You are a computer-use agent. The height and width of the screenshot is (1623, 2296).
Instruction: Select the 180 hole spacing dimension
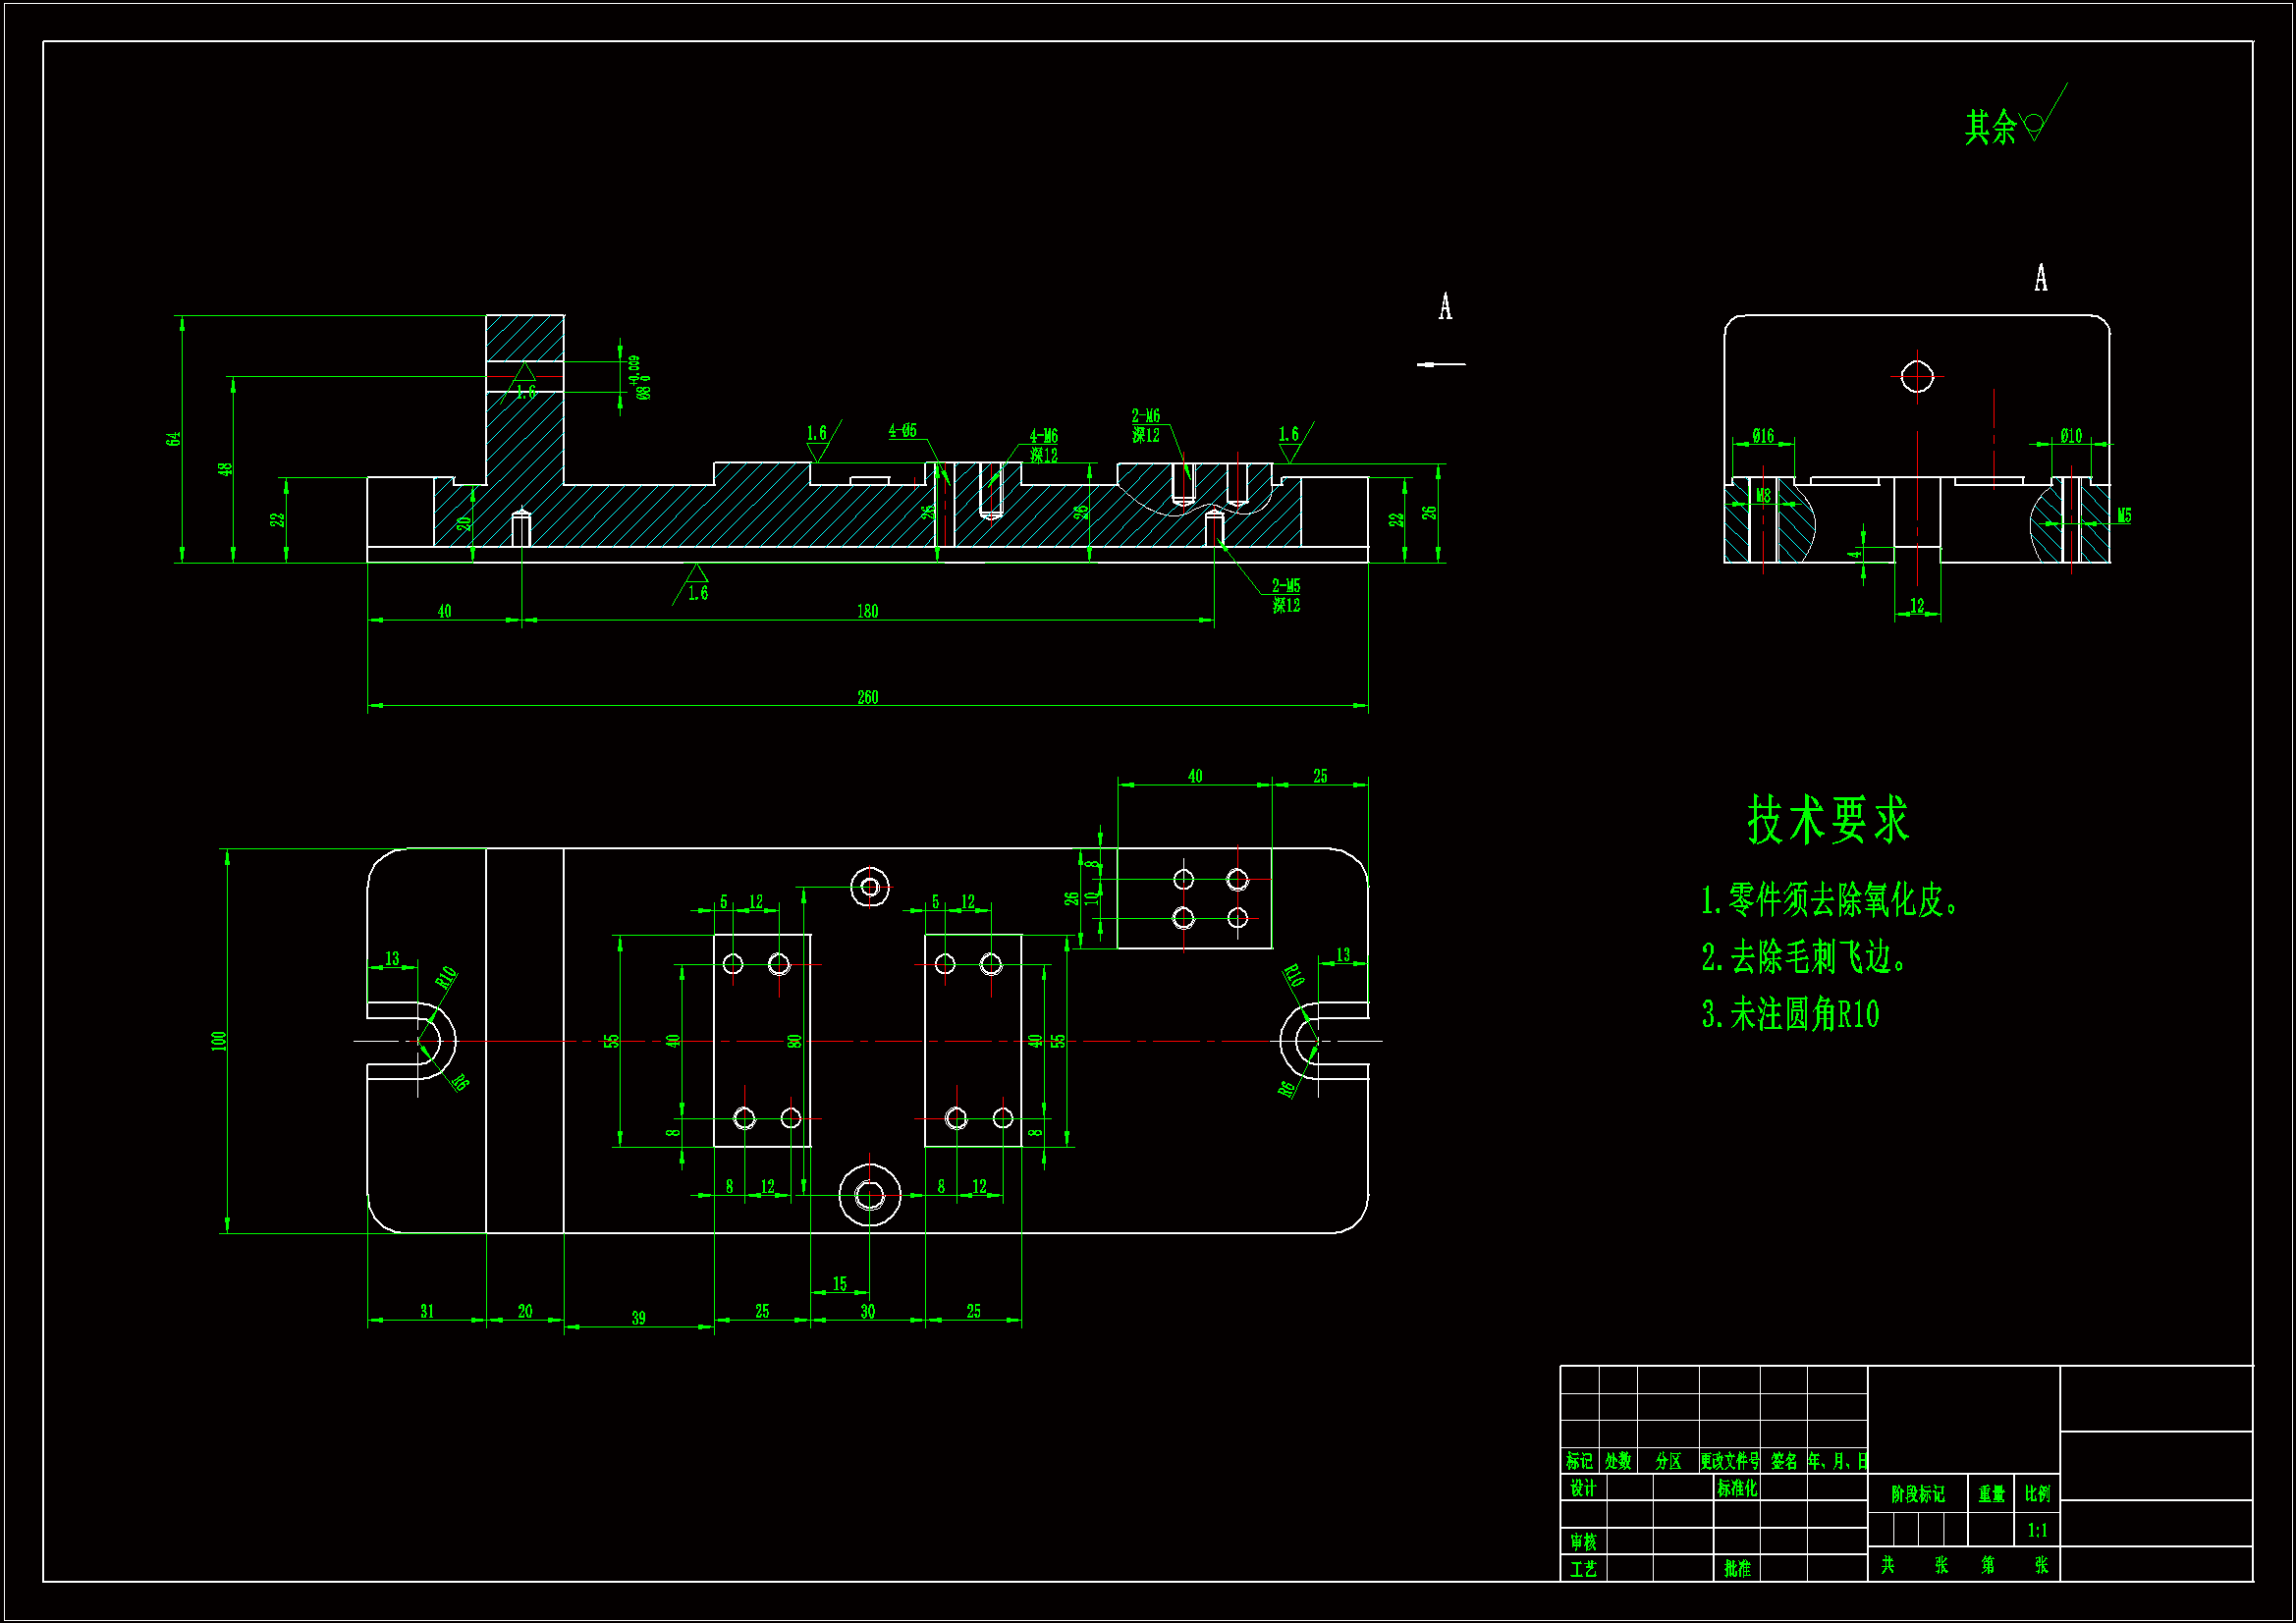867,611
